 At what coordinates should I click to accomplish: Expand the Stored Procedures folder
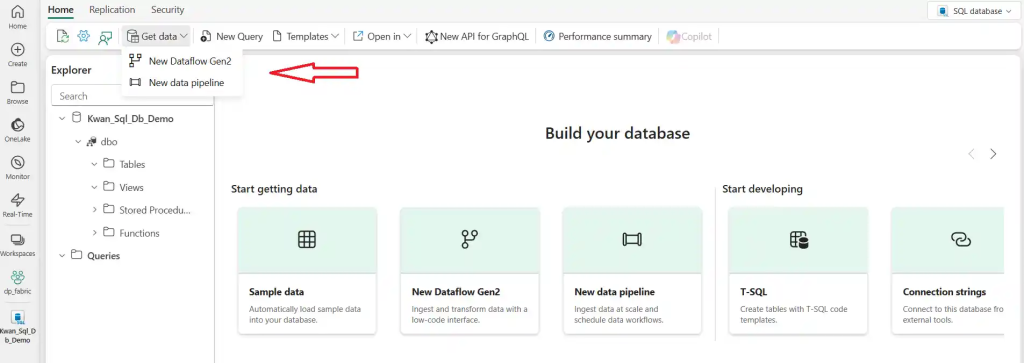94,210
